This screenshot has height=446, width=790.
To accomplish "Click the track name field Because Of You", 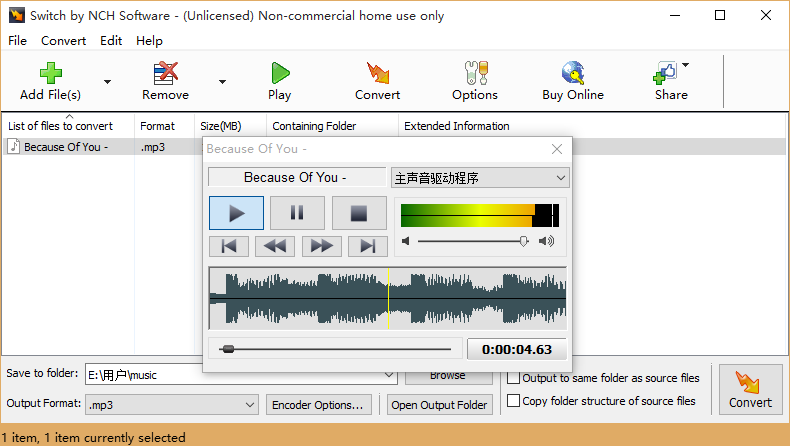I will [297, 177].
